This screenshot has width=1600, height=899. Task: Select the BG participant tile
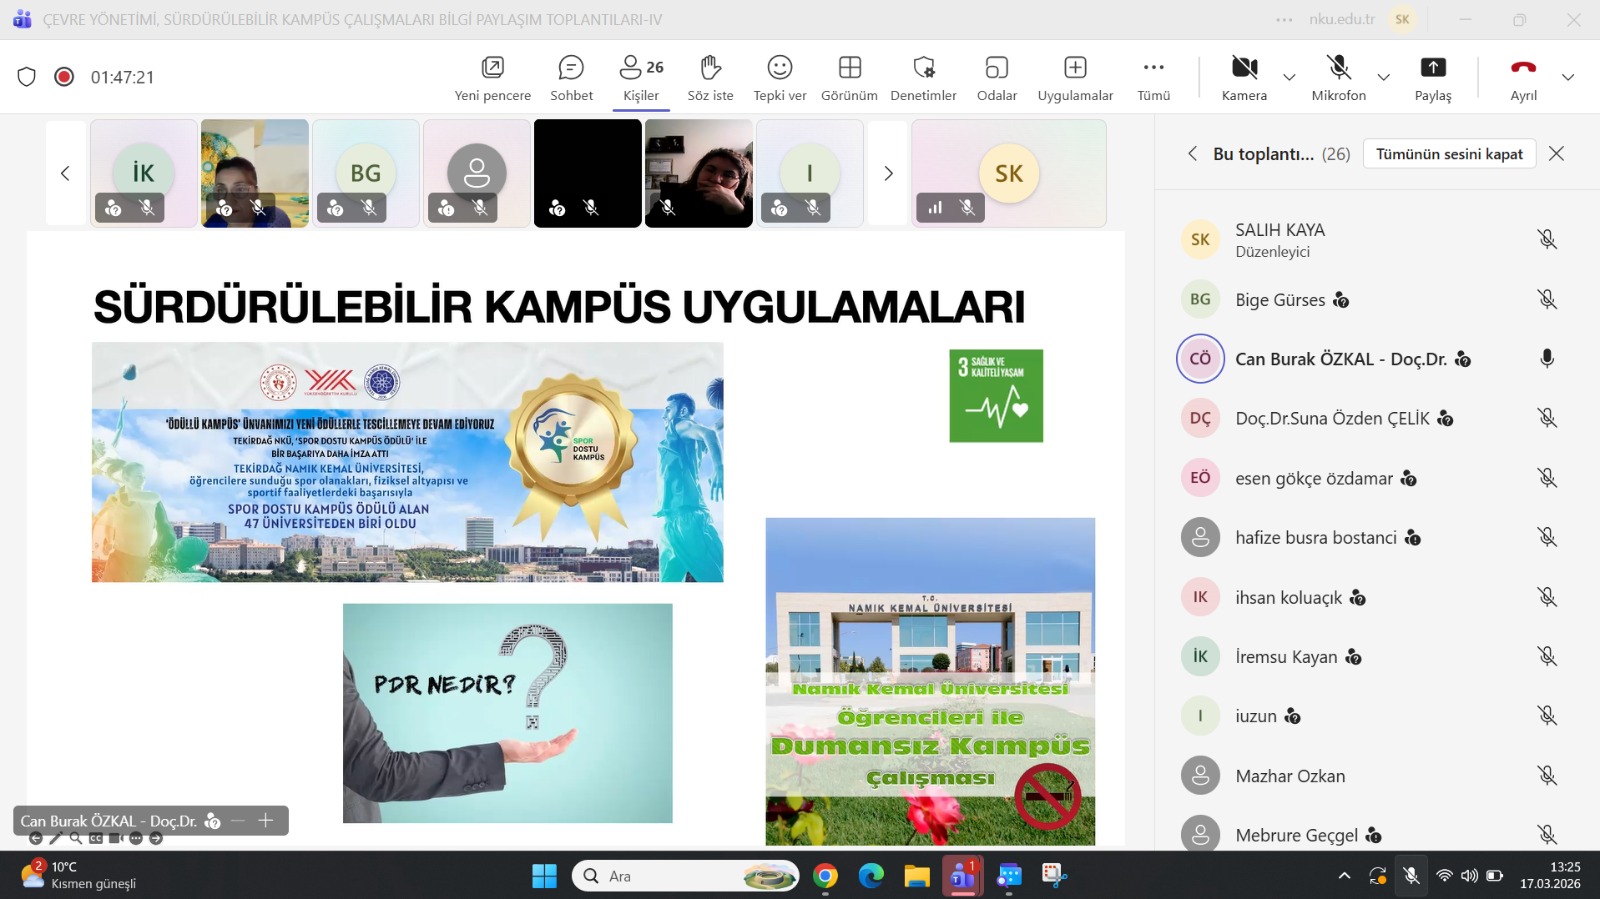point(366,174)
